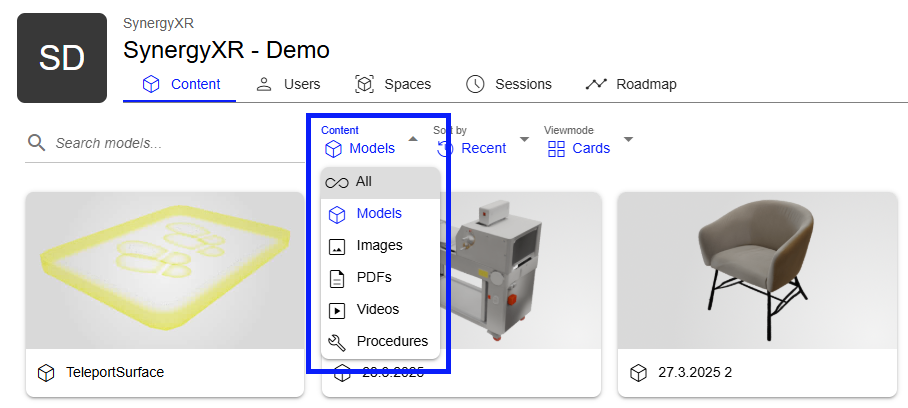Click the wrench icon next to Procedures
Screen dimensions: 908x408
(x=336, y=343)
